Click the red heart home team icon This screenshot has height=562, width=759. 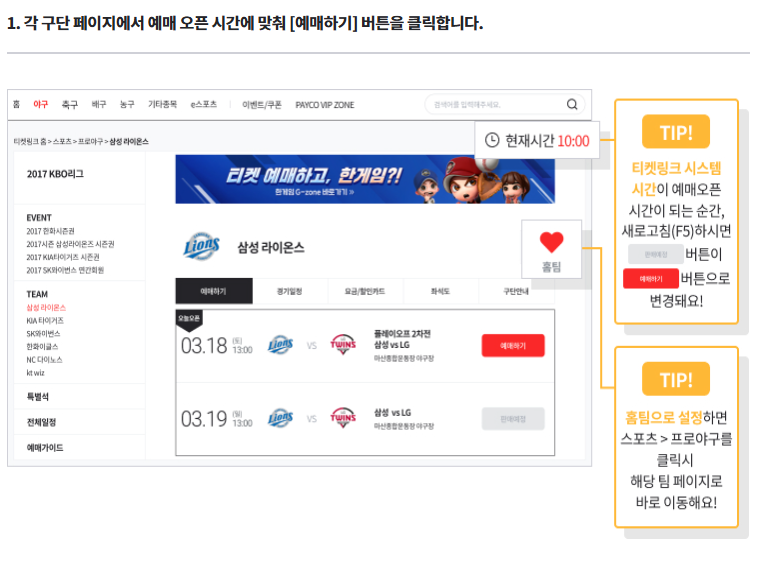[551, 242]
